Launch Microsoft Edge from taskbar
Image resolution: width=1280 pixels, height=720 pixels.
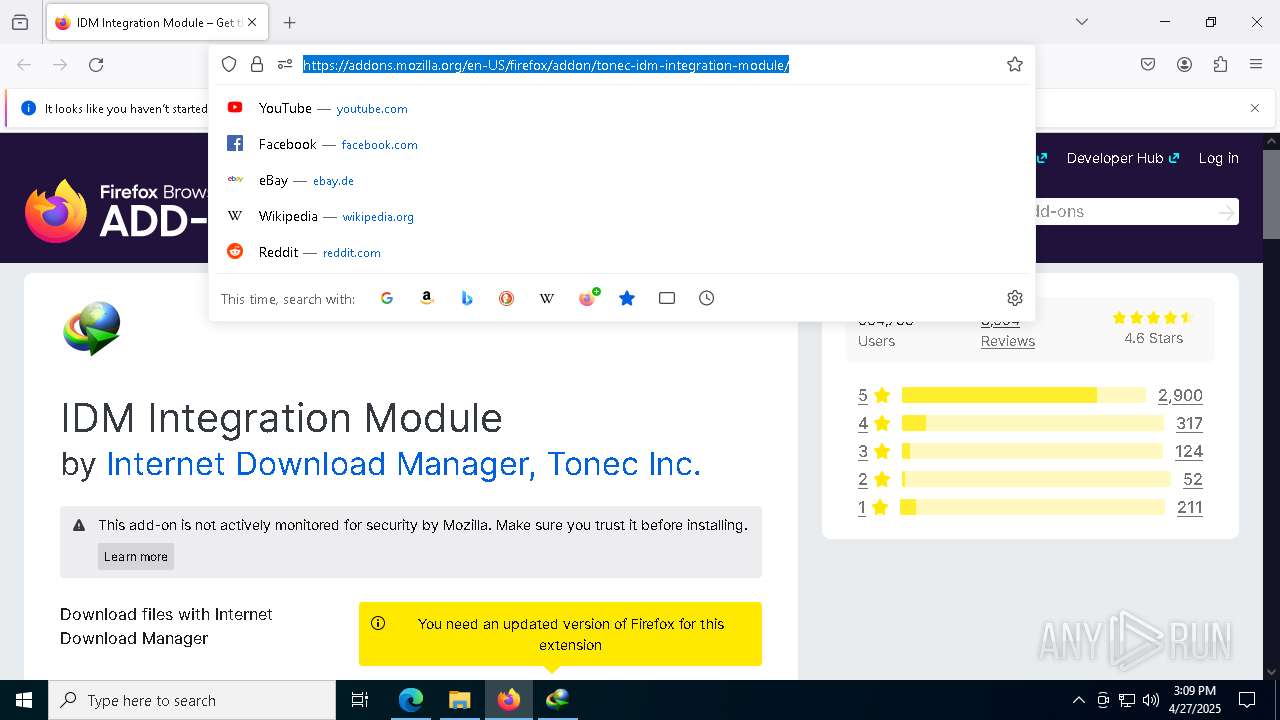pyautogui.click(x=411, y=700)
